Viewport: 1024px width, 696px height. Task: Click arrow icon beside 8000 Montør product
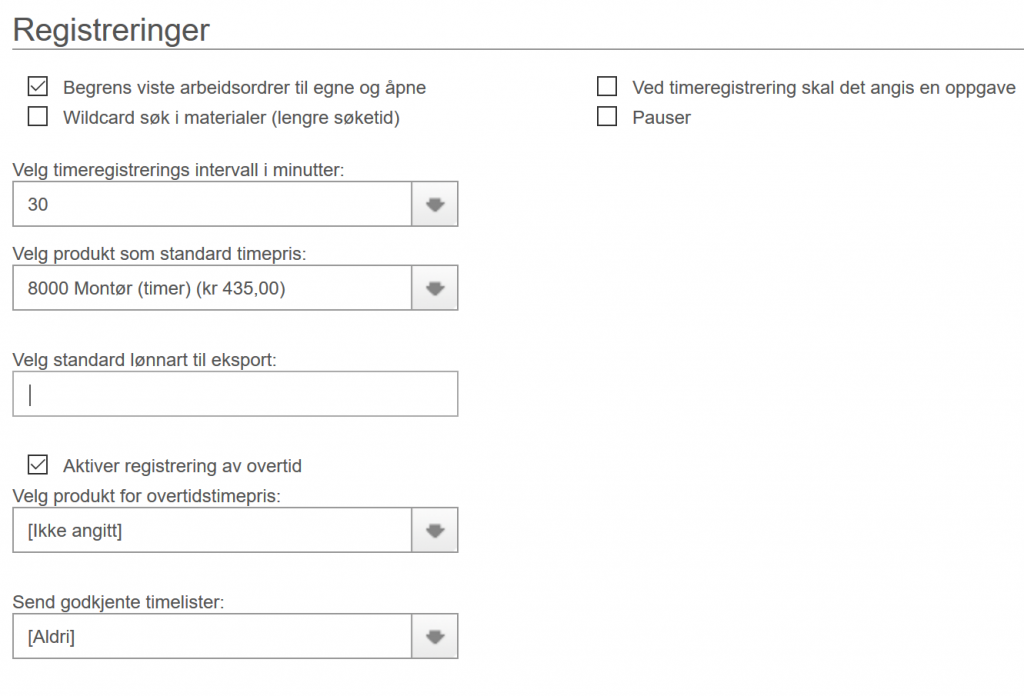[435, 288]
